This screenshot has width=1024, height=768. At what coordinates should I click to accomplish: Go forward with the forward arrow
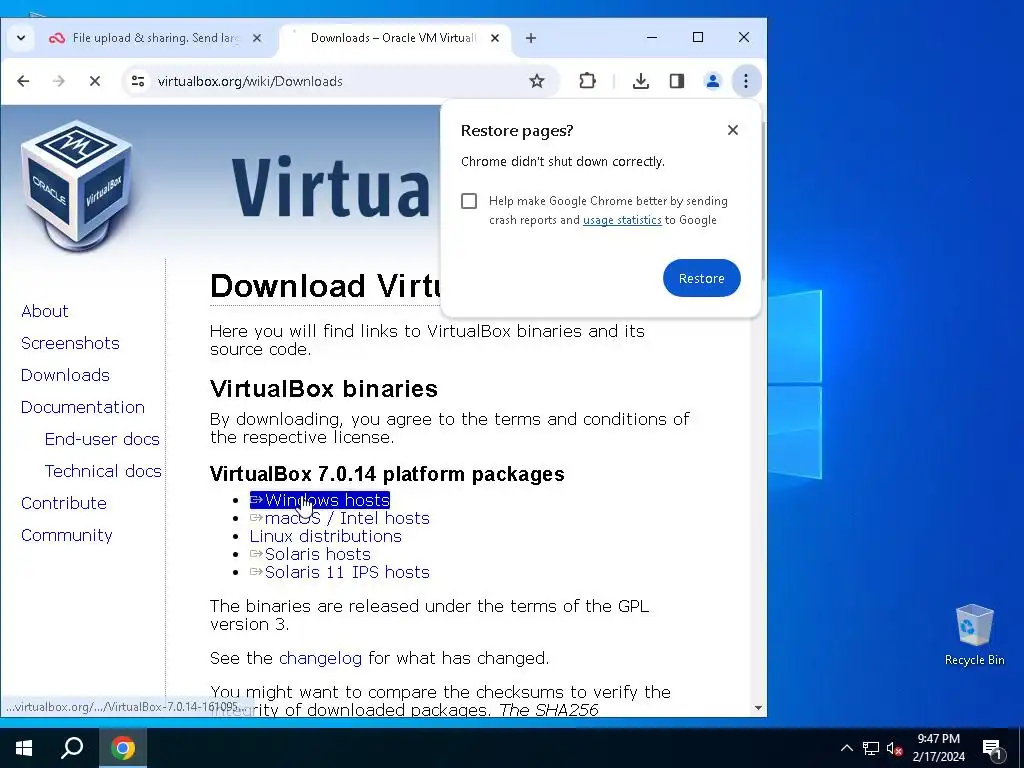pyautogui.click(x=59, y=81)
